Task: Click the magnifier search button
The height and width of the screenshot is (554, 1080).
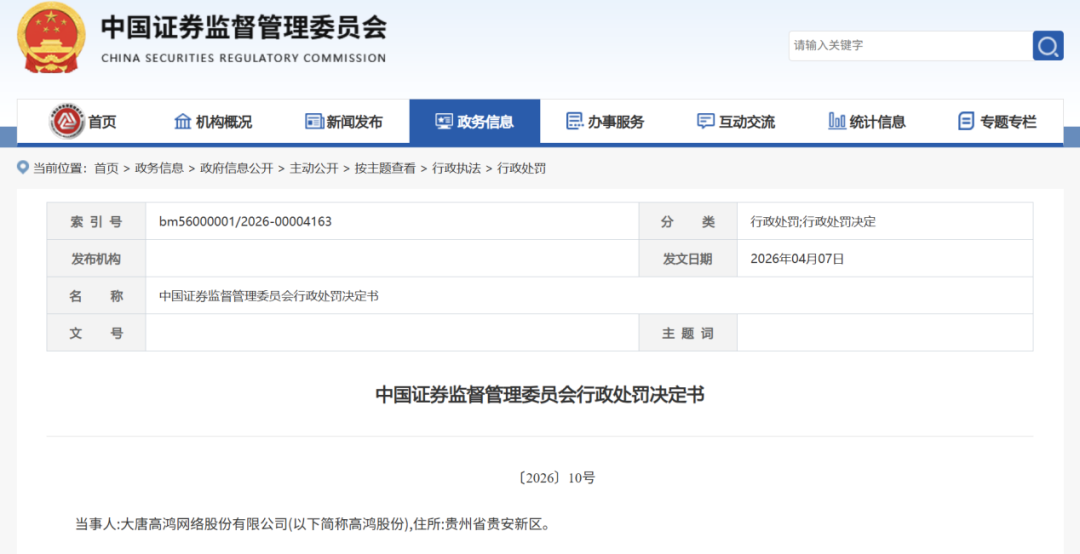Action: tap(1048, 46)
